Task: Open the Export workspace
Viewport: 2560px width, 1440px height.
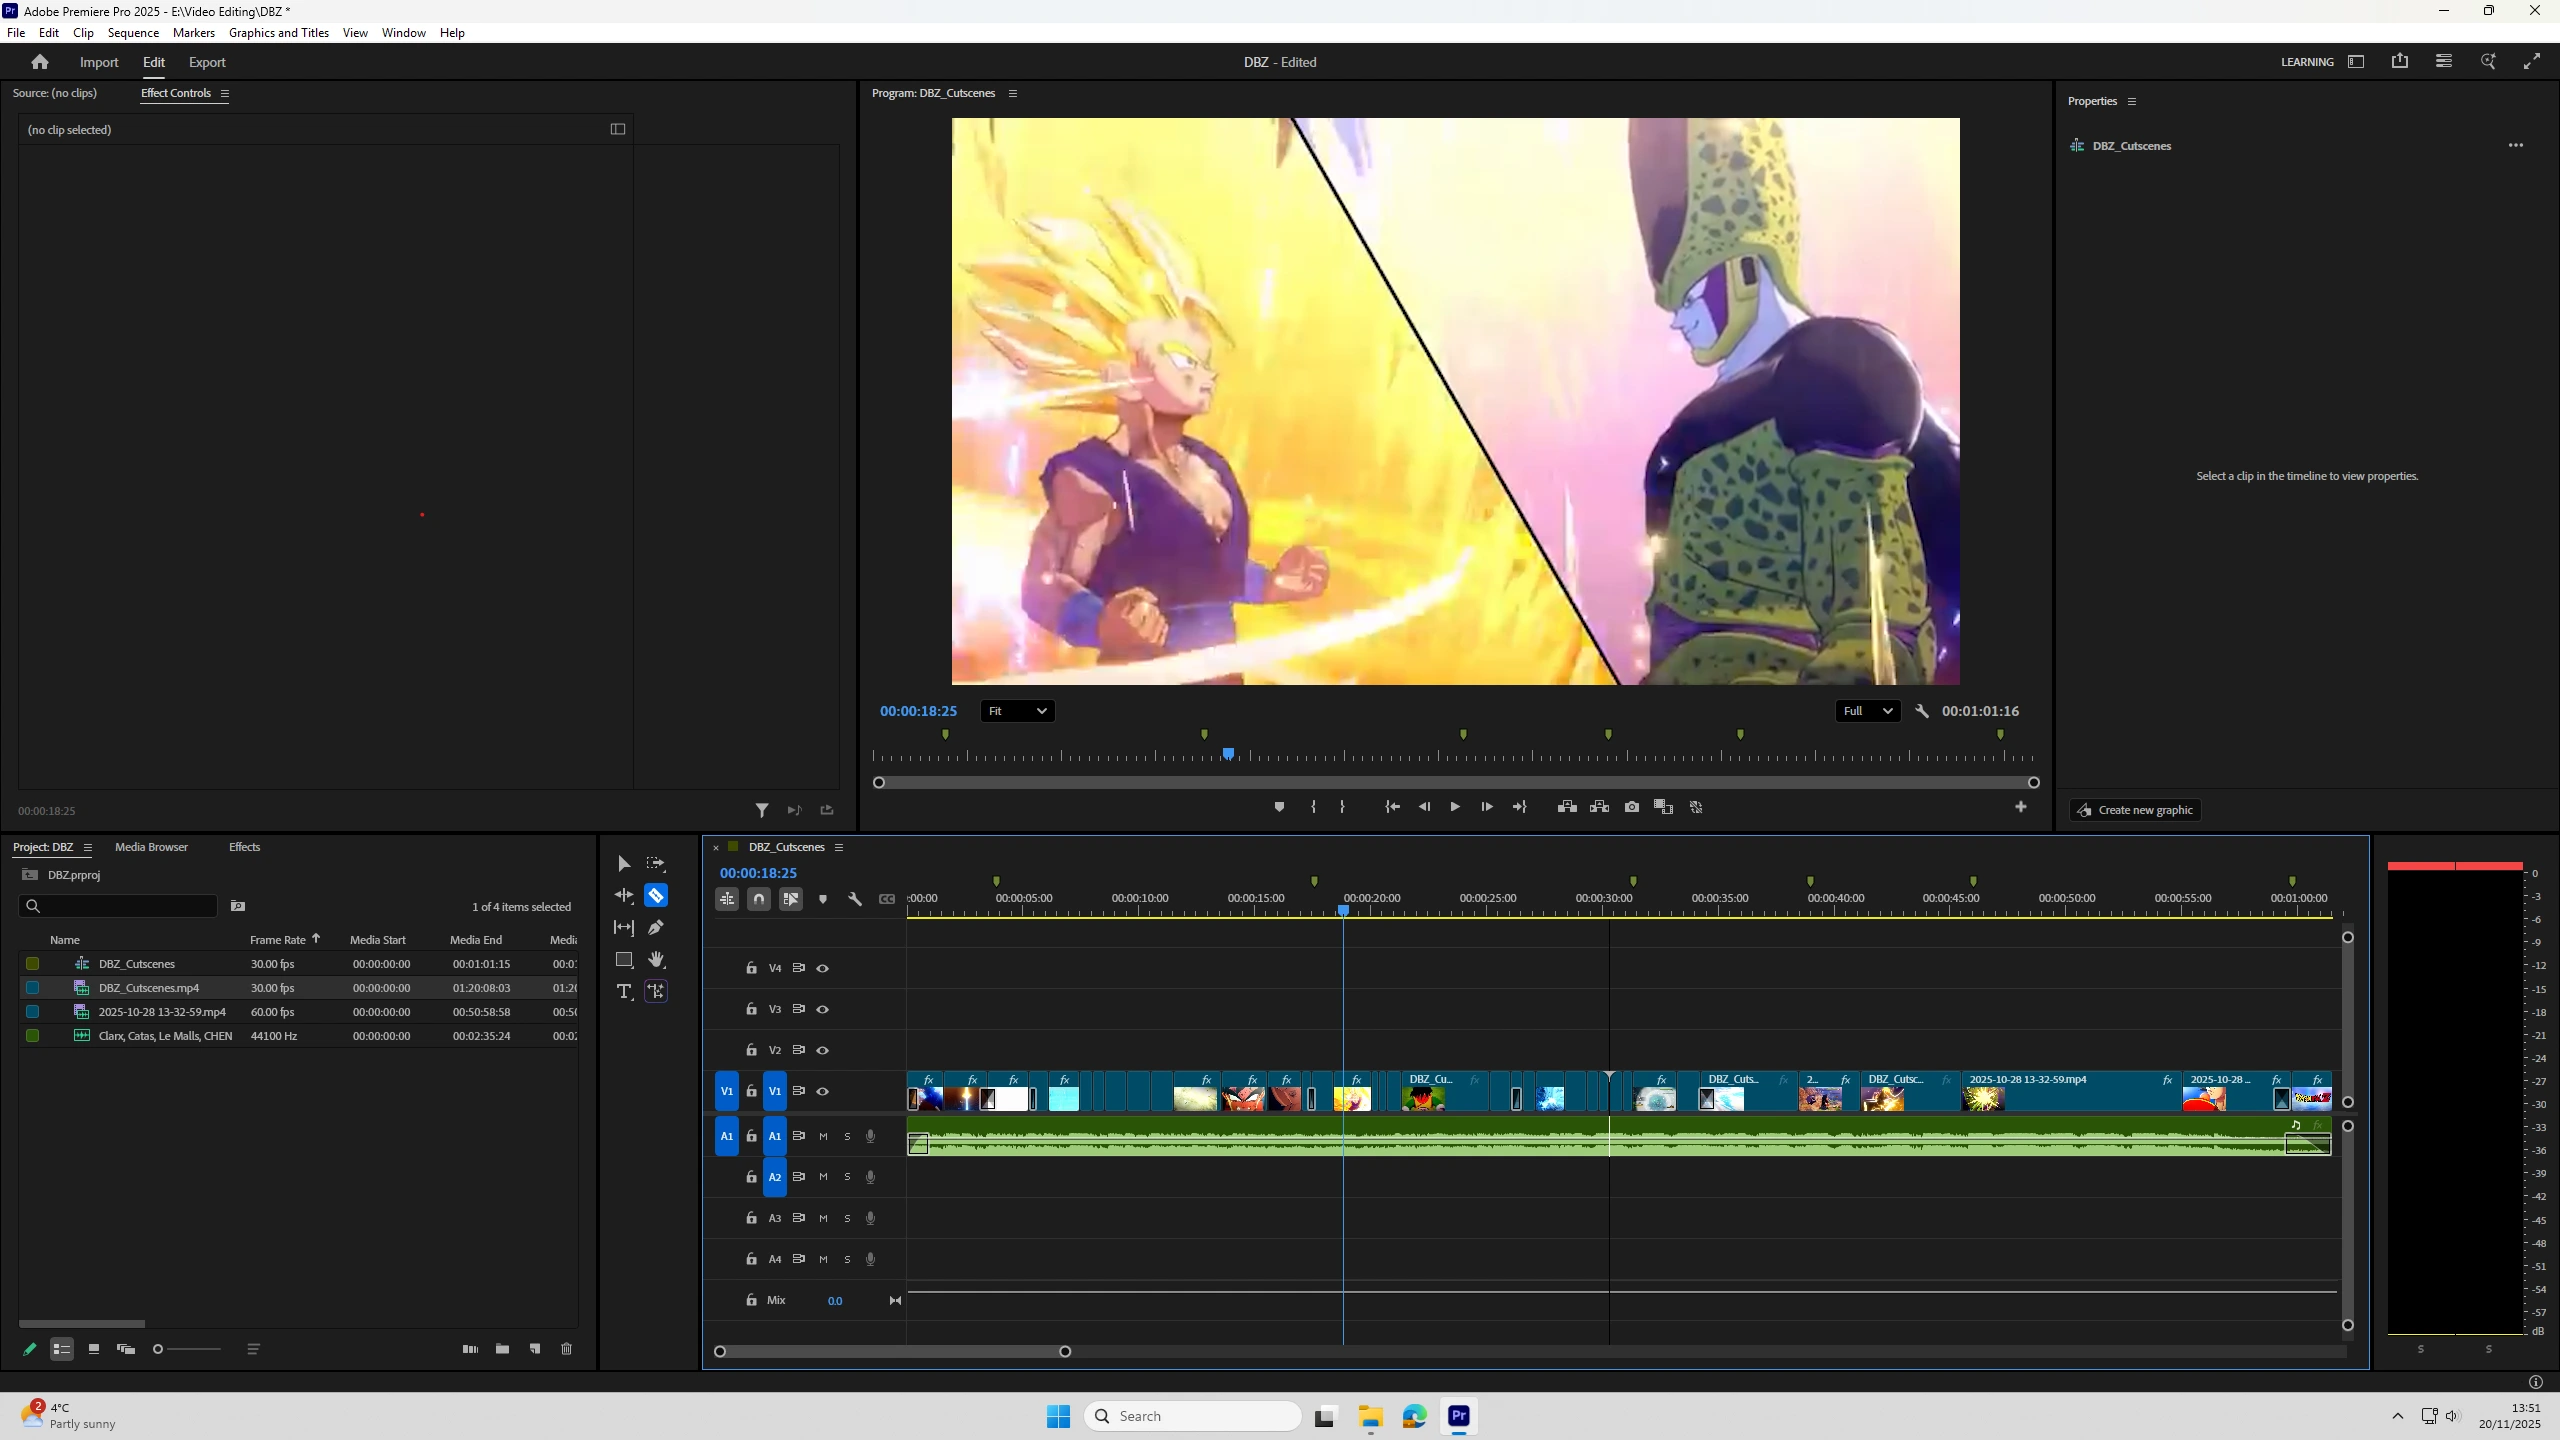Action: (x=207, y=62)
